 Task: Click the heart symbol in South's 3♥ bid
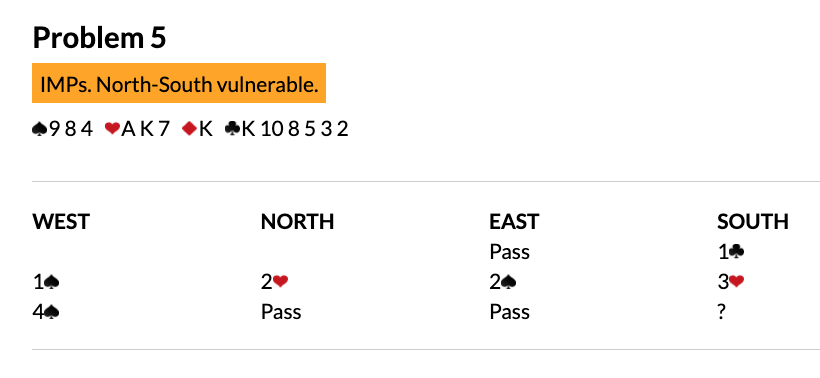[x=737, y=282]
